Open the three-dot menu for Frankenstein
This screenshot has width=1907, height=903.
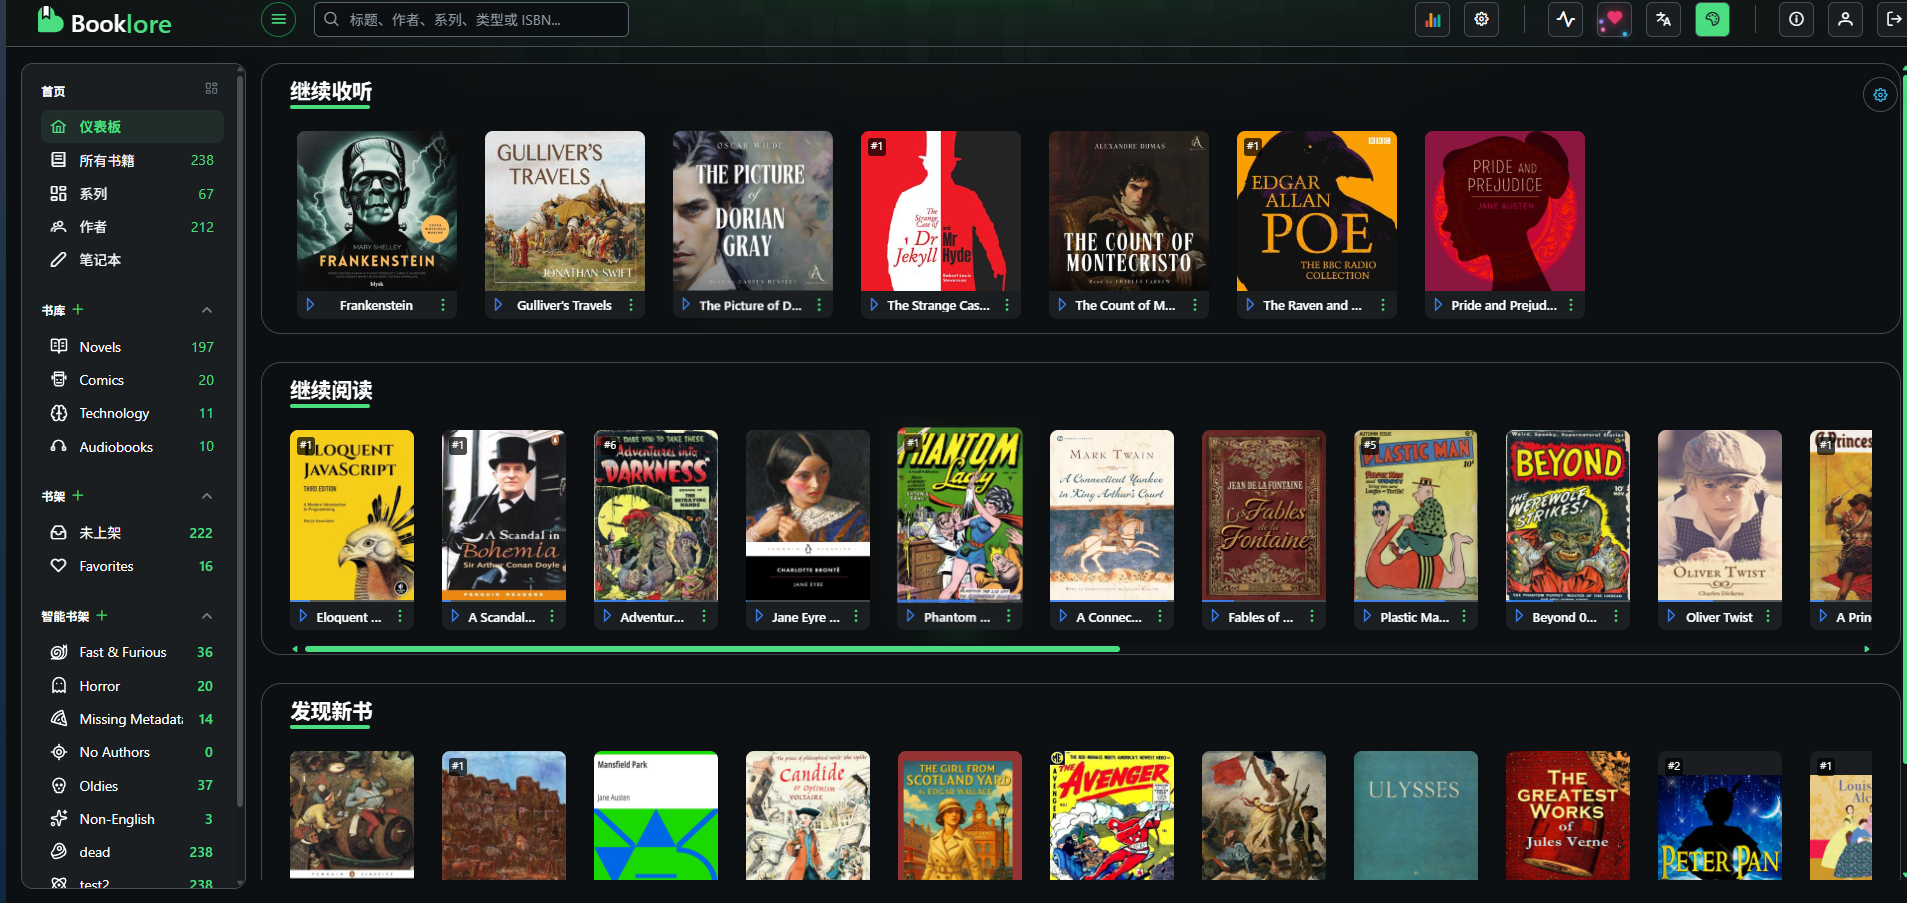pyautogui.click(x=443, y=305)
